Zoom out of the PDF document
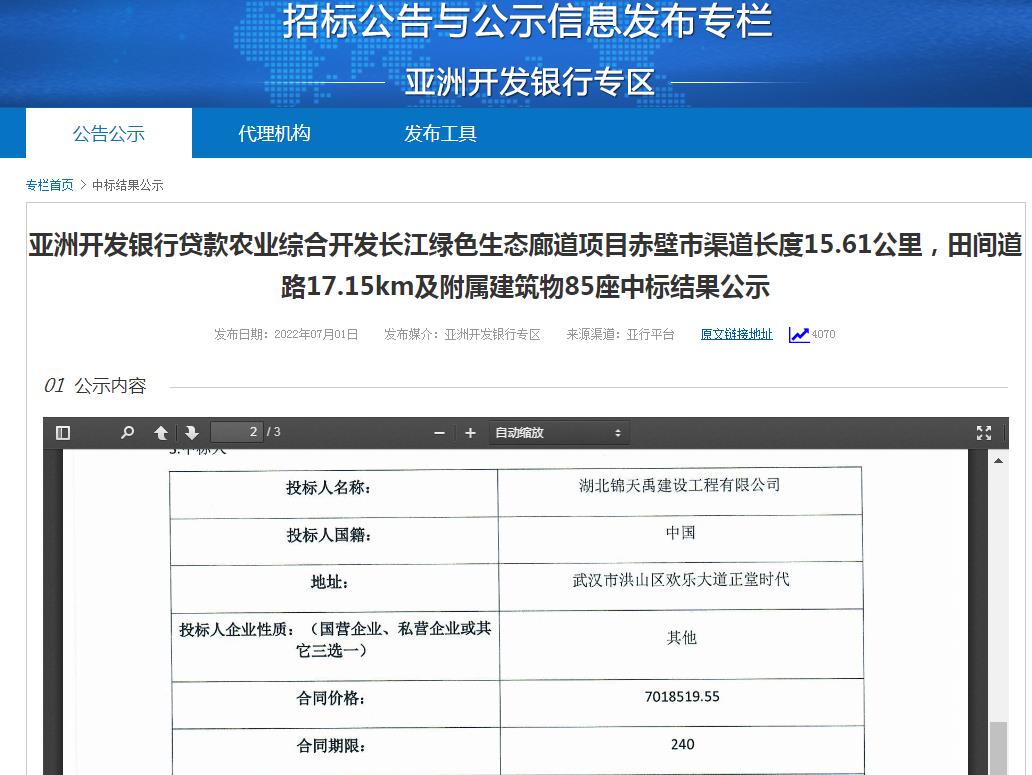 [x=438, y=432]
